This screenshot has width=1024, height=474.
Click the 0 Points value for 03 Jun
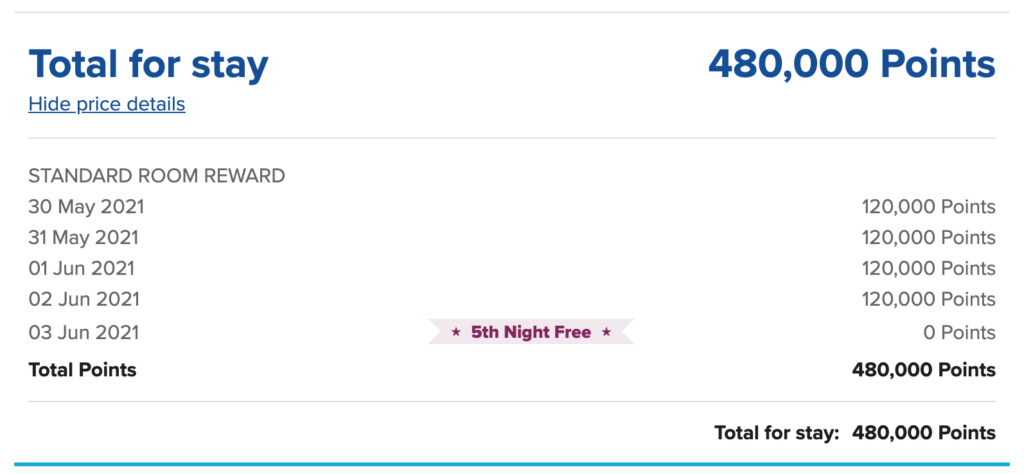tap(959, 332)
